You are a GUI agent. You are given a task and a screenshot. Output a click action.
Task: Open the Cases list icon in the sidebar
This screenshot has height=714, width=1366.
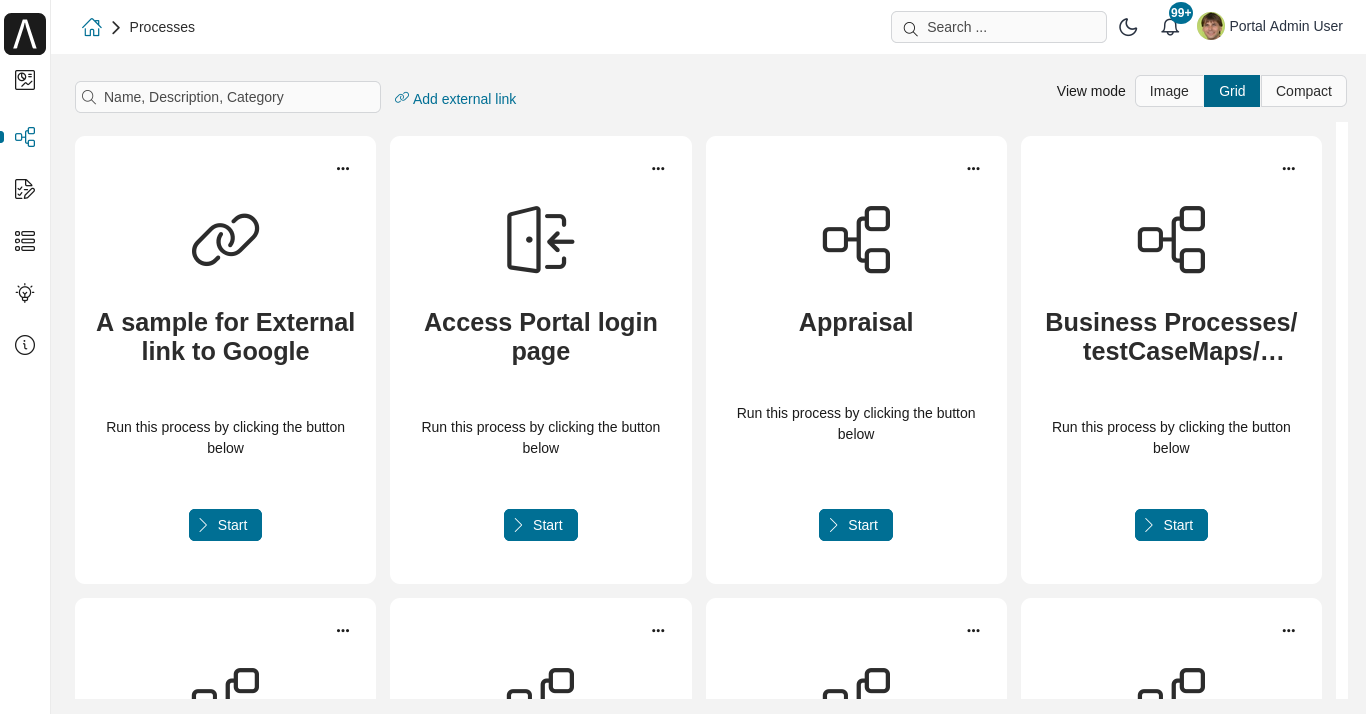24,241
